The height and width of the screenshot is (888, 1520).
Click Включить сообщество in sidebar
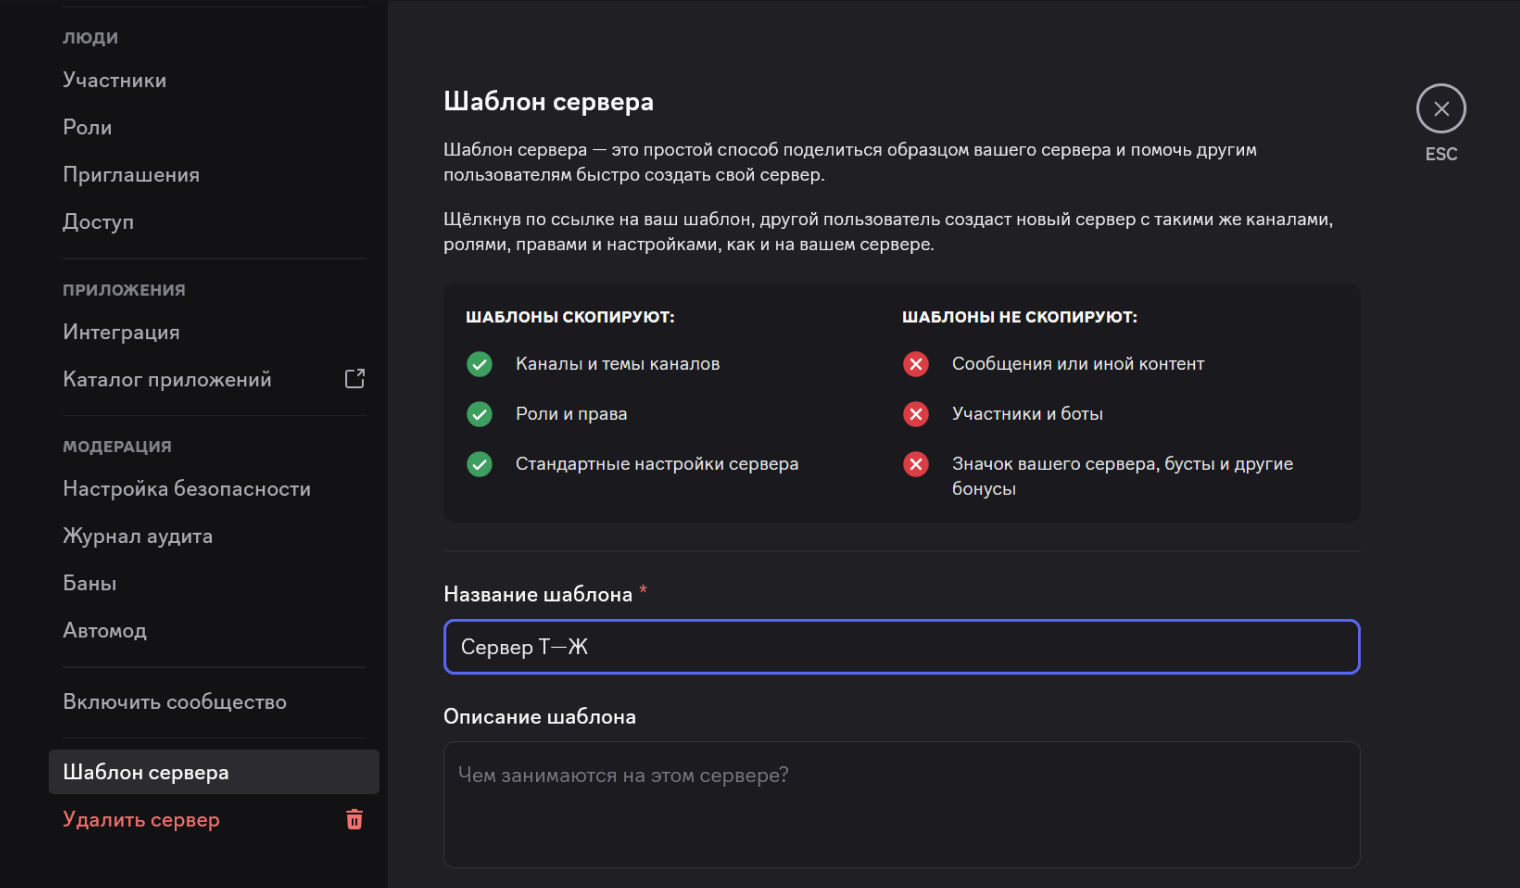[x=175, y=702]
